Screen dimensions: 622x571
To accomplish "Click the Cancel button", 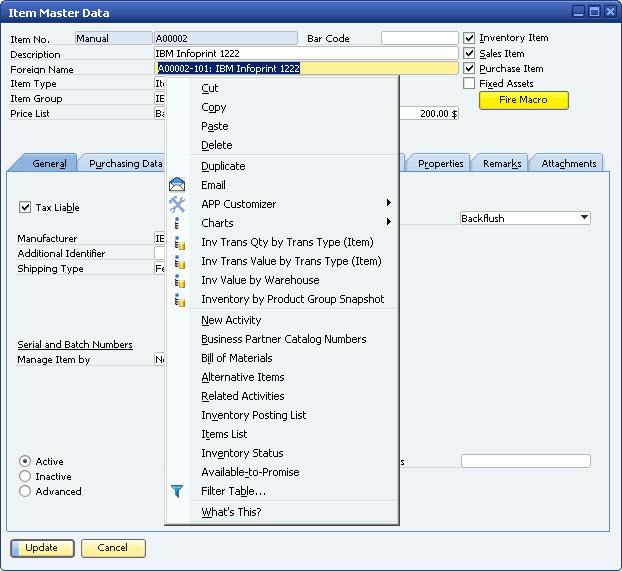I will pos(113,548).
